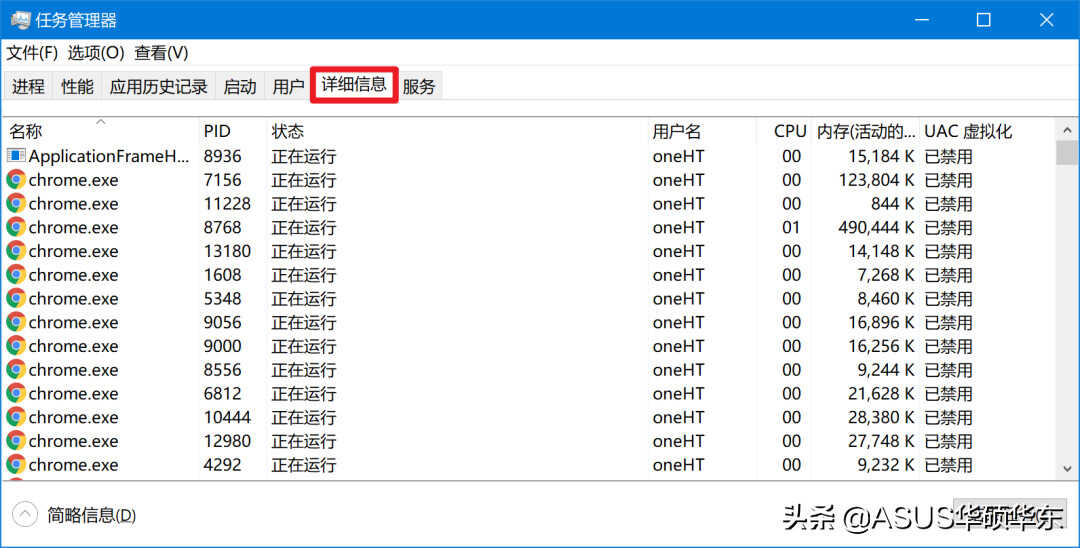Open the 启动 tab
Viewport: 1080px width, 548px height.
tap(240, 86)
